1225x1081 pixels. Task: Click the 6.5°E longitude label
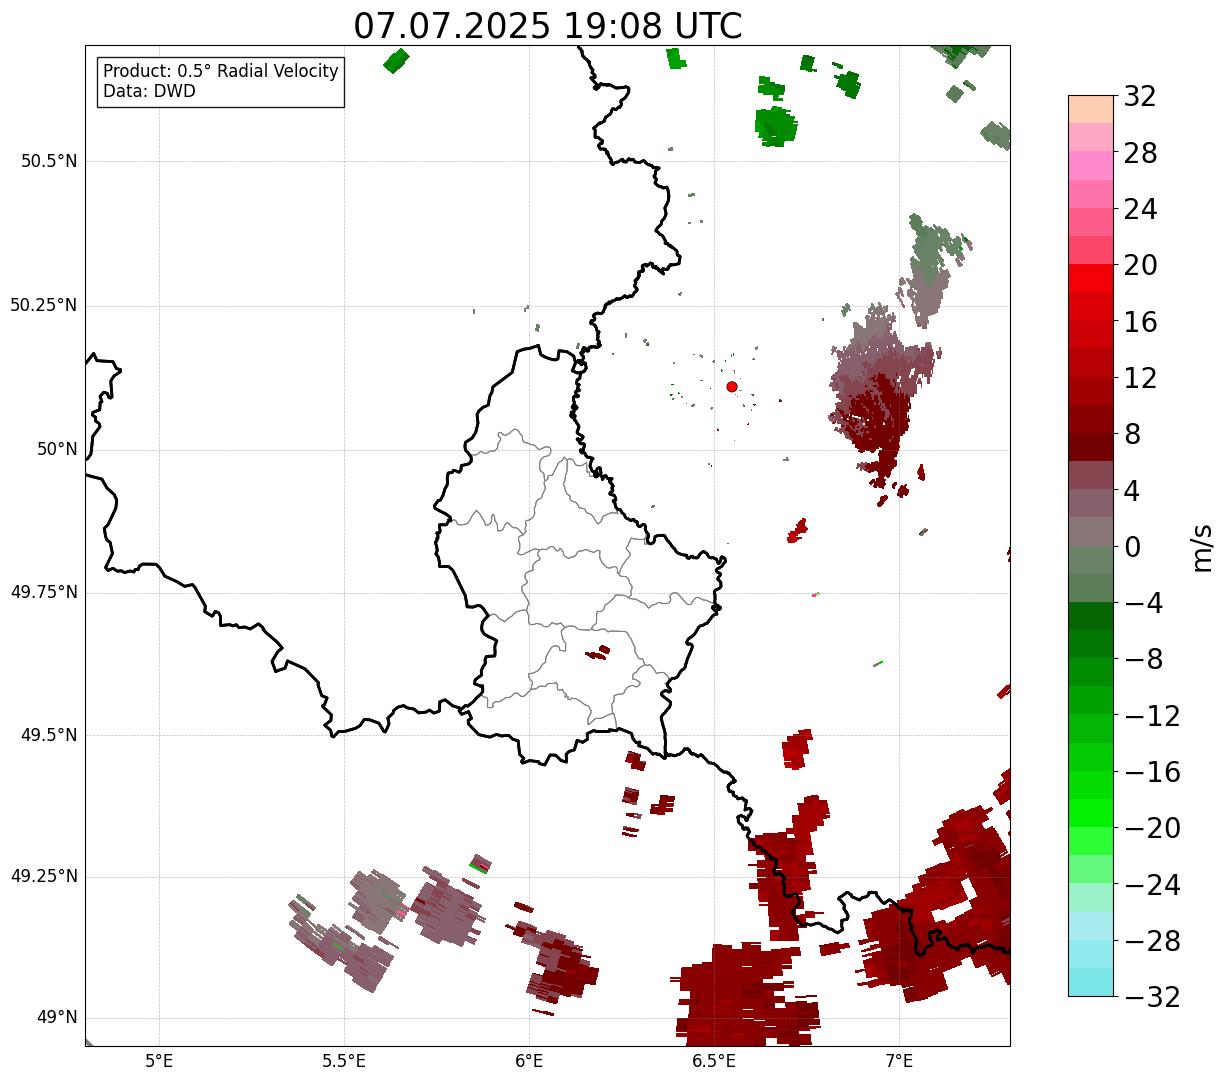[714, 1060]
